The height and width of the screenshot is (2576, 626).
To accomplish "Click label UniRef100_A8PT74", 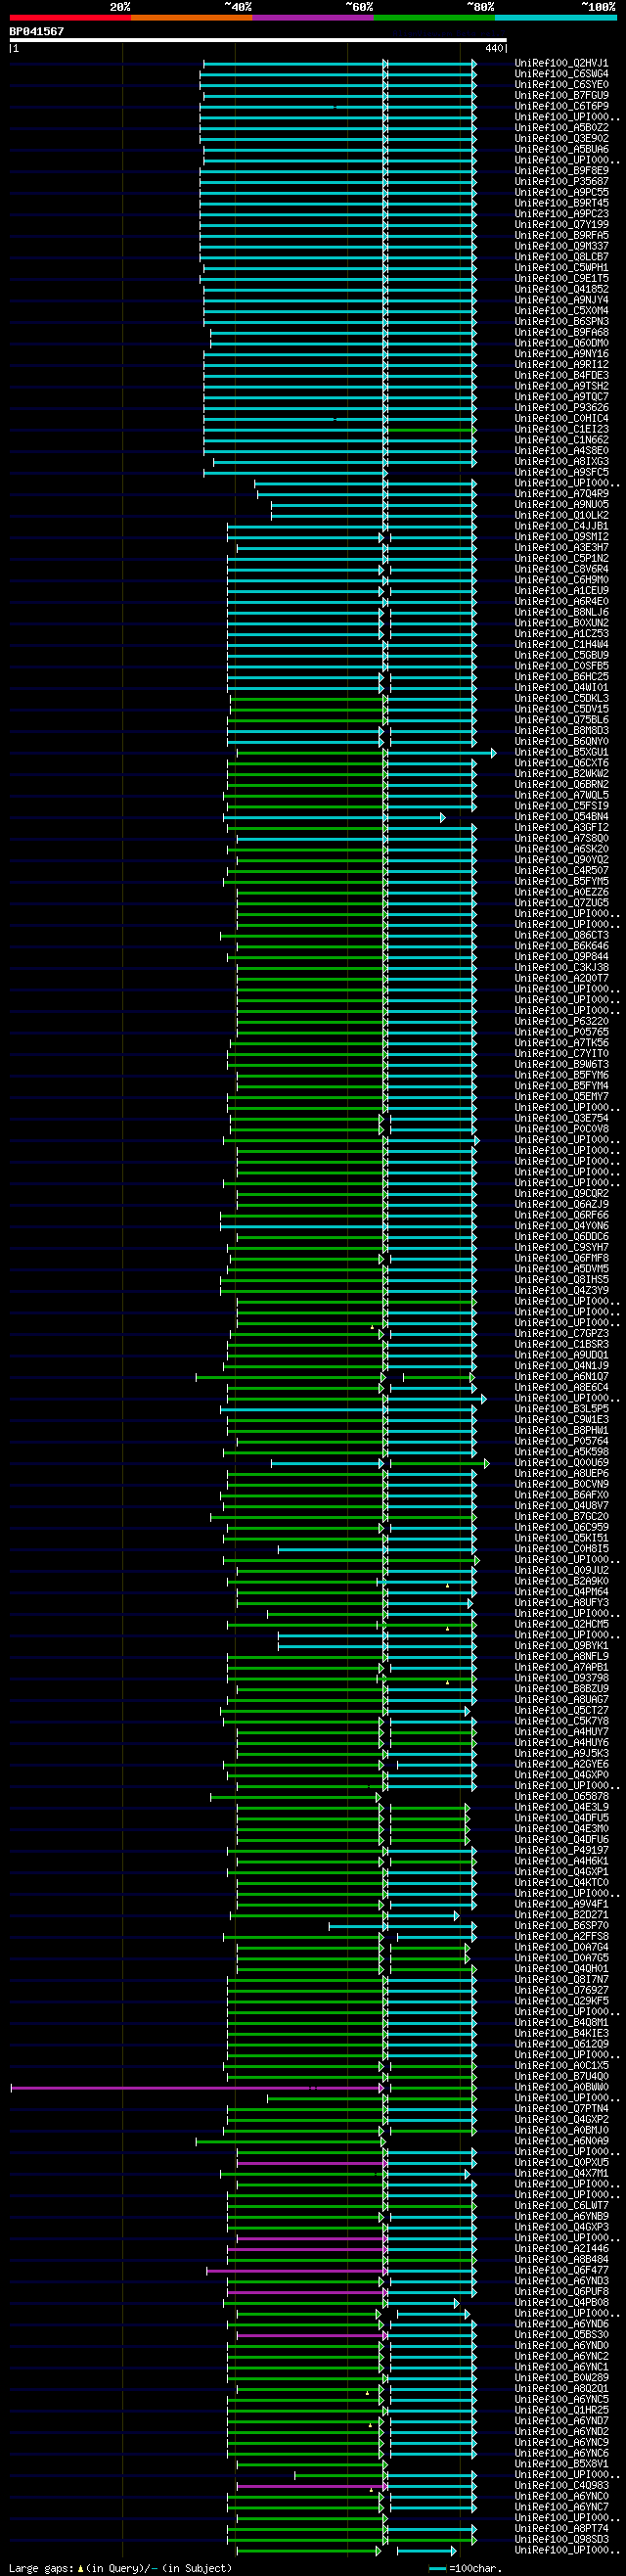I will point(561,2528).
